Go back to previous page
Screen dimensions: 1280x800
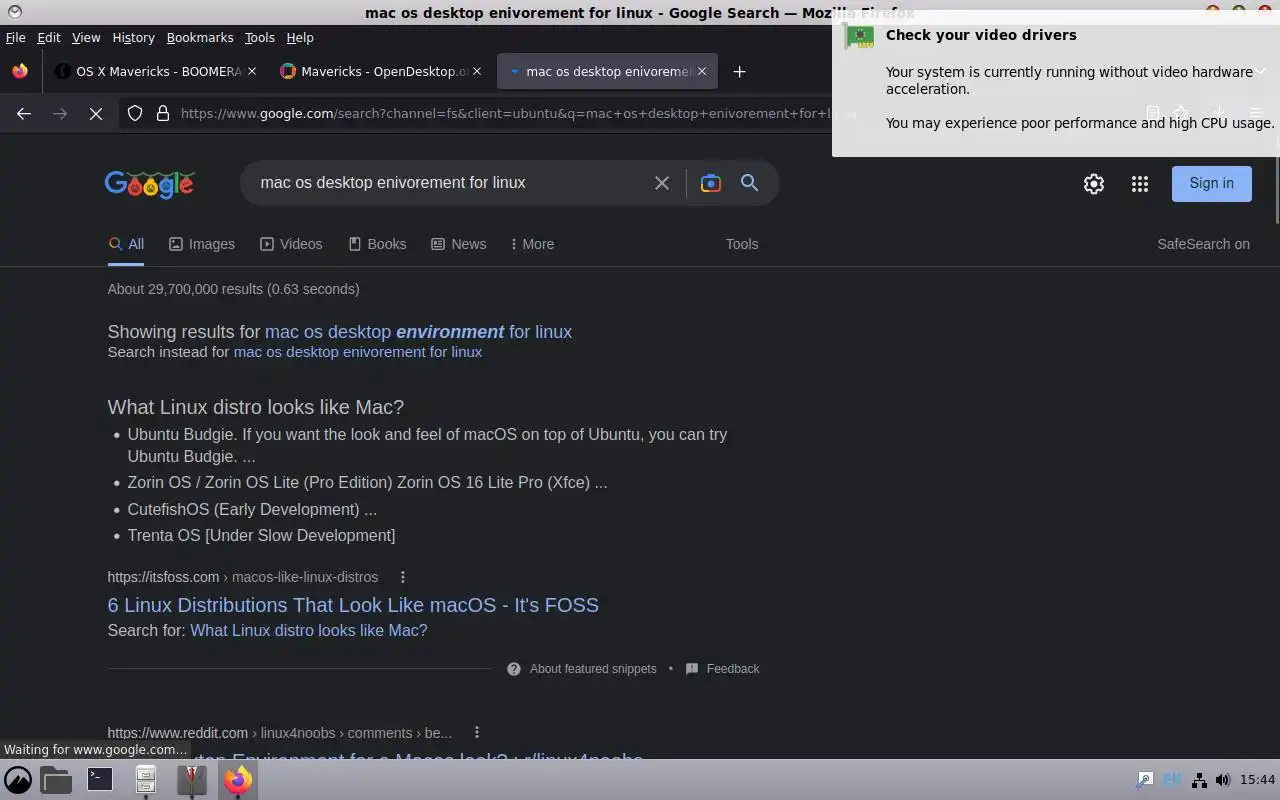(24, 113)
